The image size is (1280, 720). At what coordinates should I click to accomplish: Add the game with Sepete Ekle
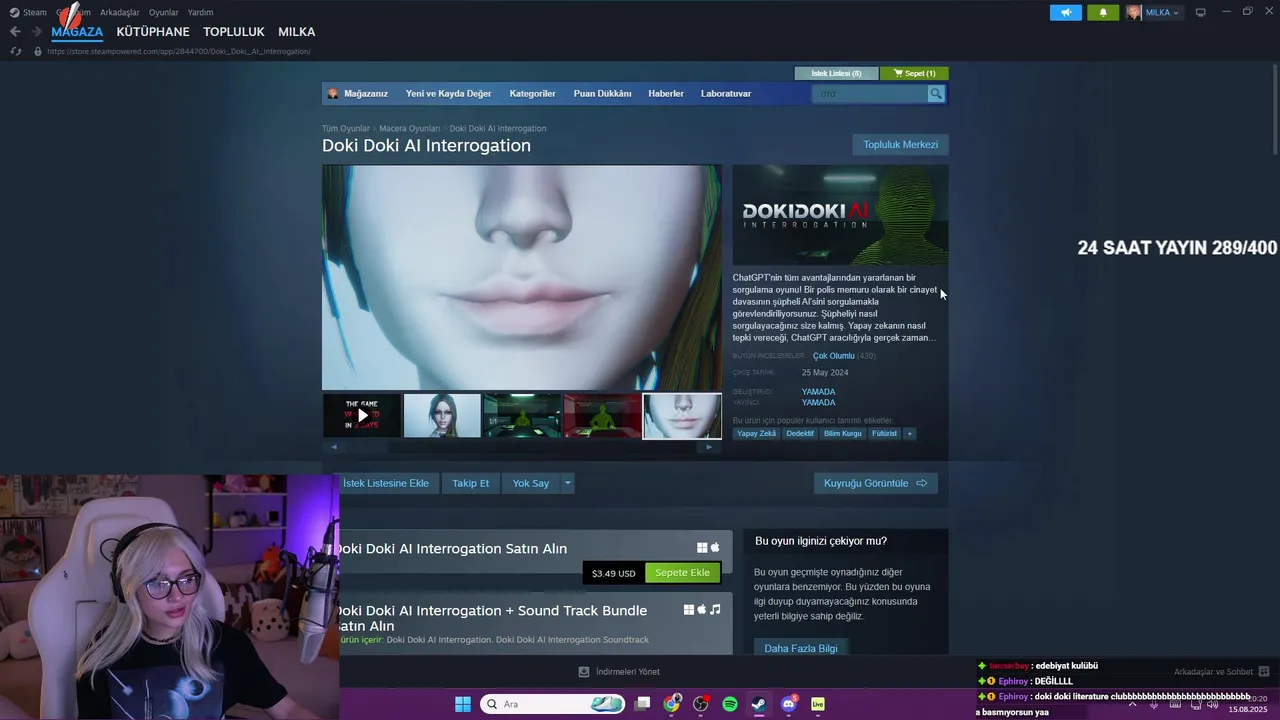tap(682, 573)
